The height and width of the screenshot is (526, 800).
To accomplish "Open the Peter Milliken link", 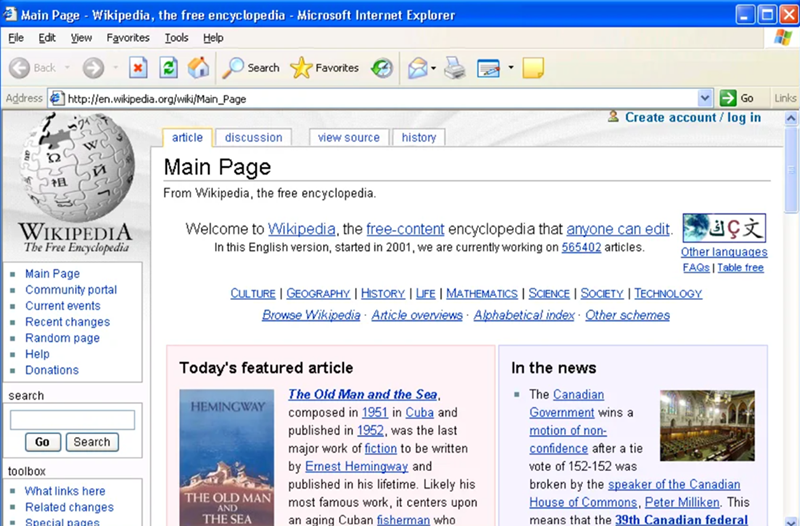I will tap(682, 503).
